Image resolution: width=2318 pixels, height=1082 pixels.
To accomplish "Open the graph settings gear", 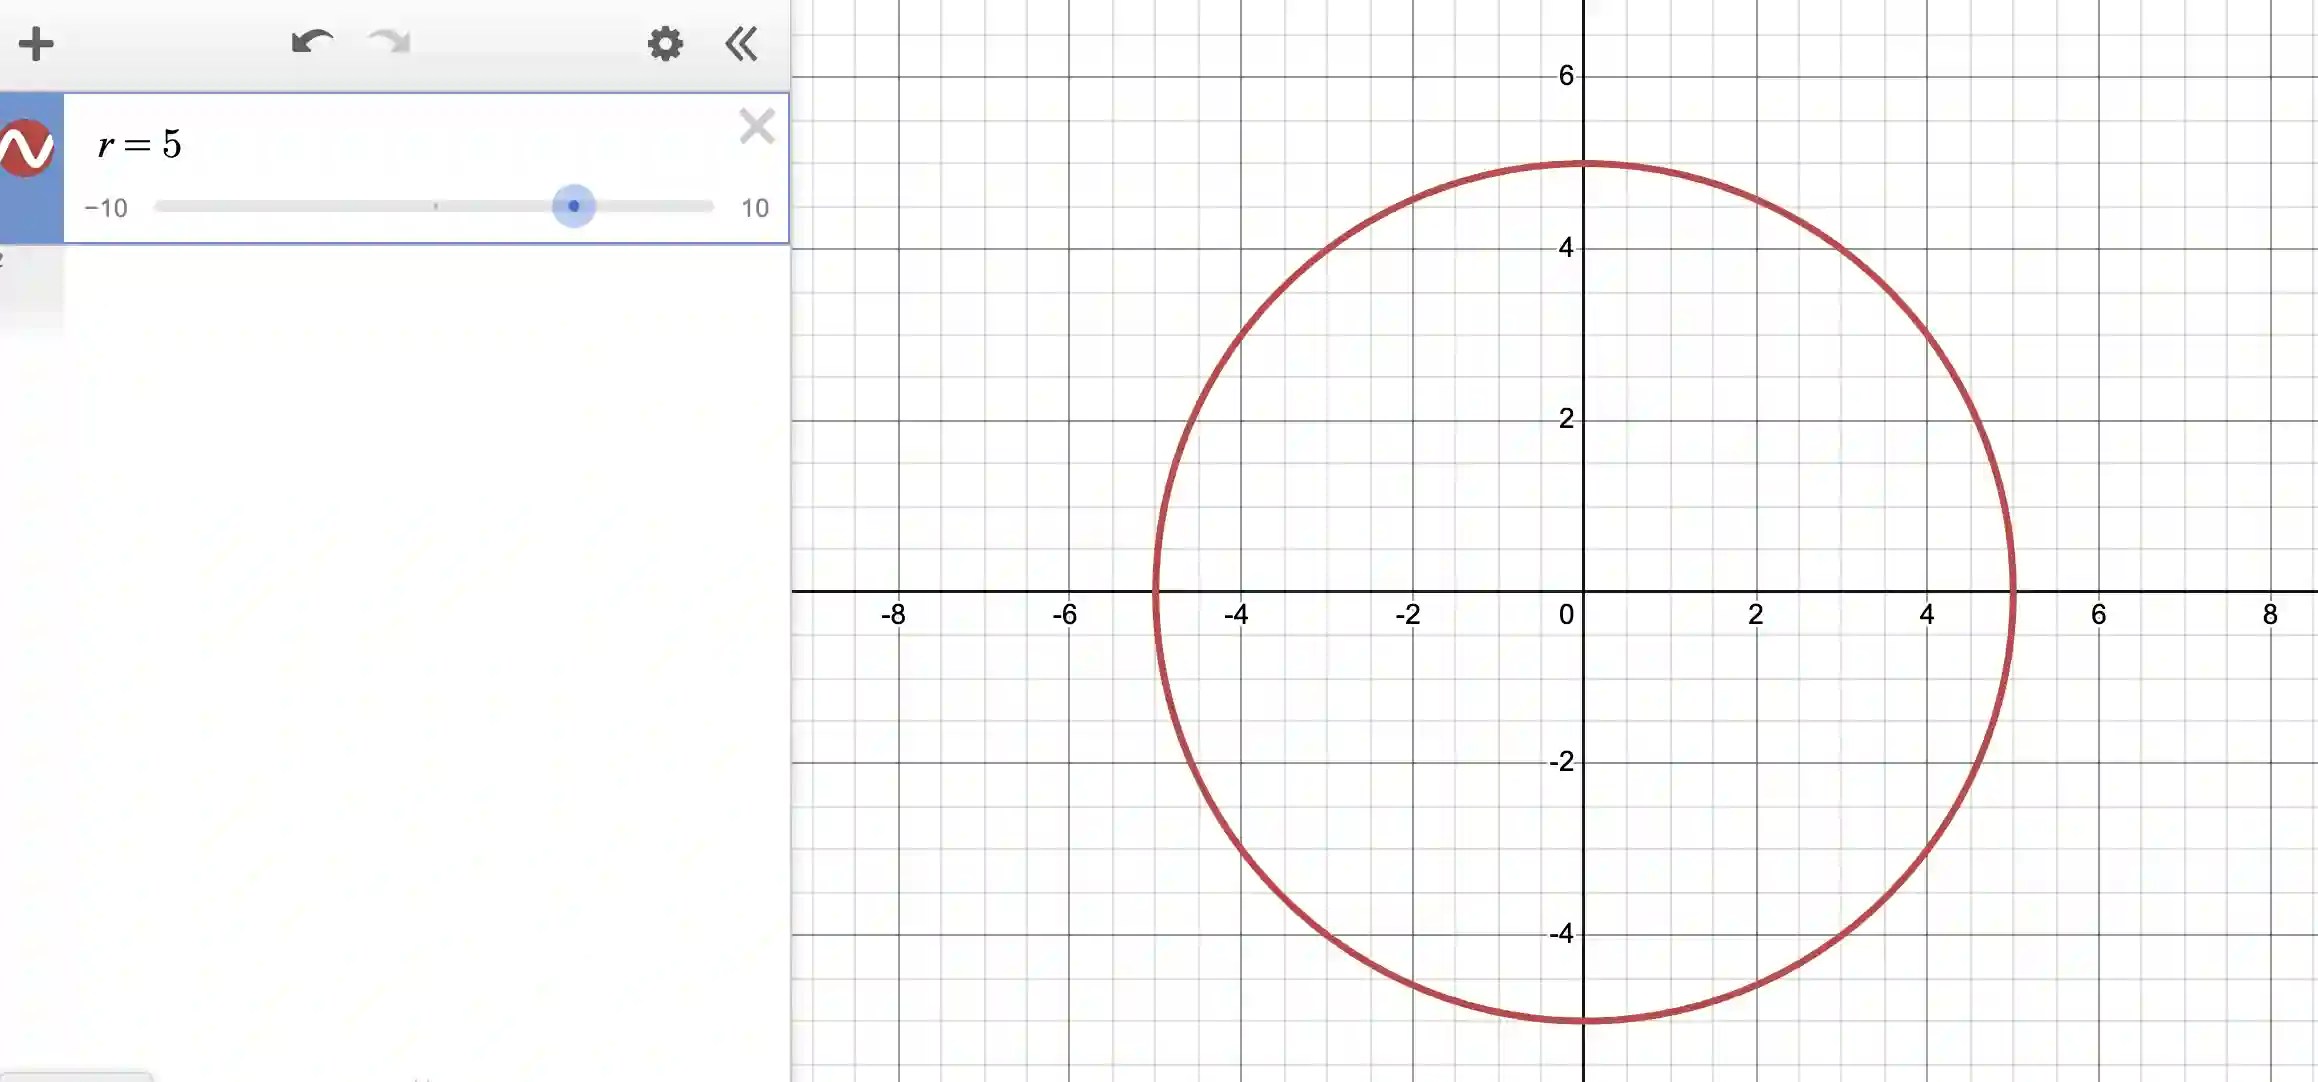I will (665, 44).
